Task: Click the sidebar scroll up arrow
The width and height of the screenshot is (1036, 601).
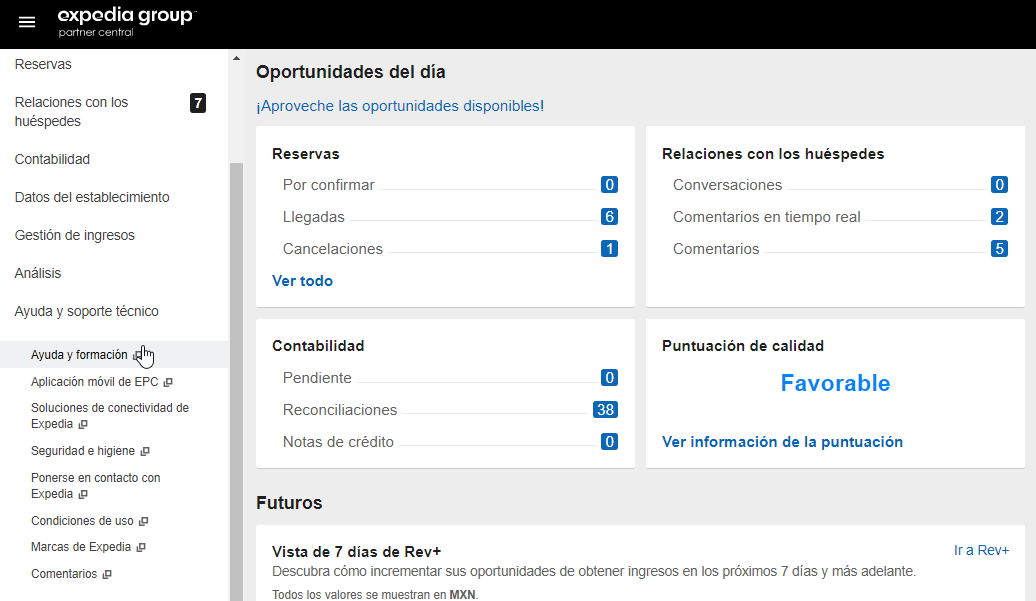Action: pyautogui.click(x=236, y=58)
